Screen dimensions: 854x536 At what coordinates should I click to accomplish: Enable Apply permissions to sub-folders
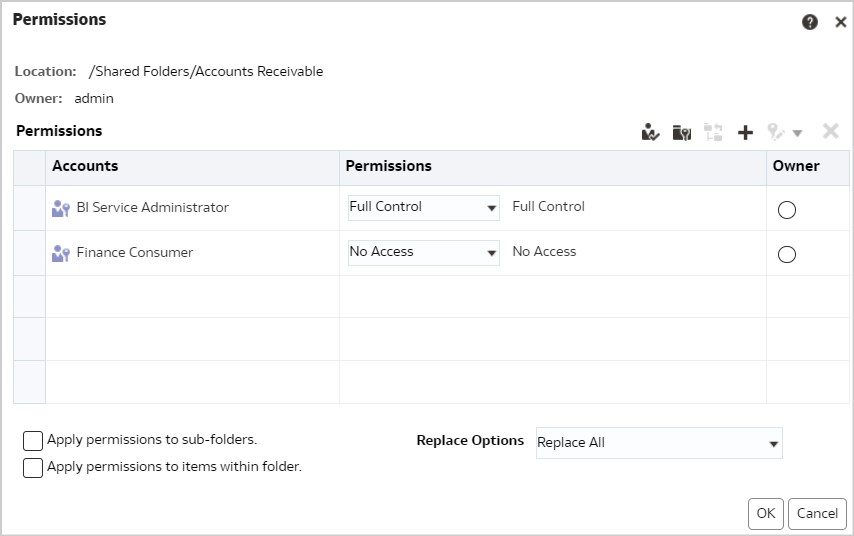(x=33, y=441)
